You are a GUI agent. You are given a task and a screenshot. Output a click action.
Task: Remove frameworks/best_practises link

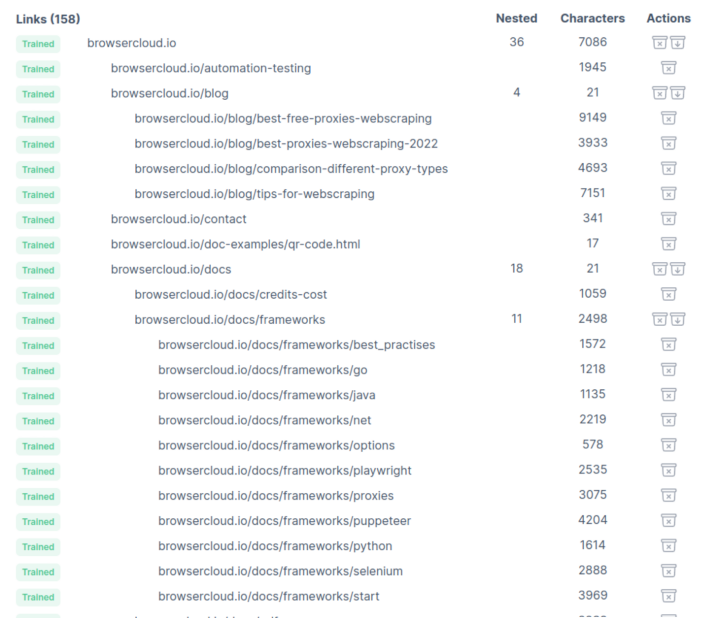pyautogui.click(x=669, y=344)
